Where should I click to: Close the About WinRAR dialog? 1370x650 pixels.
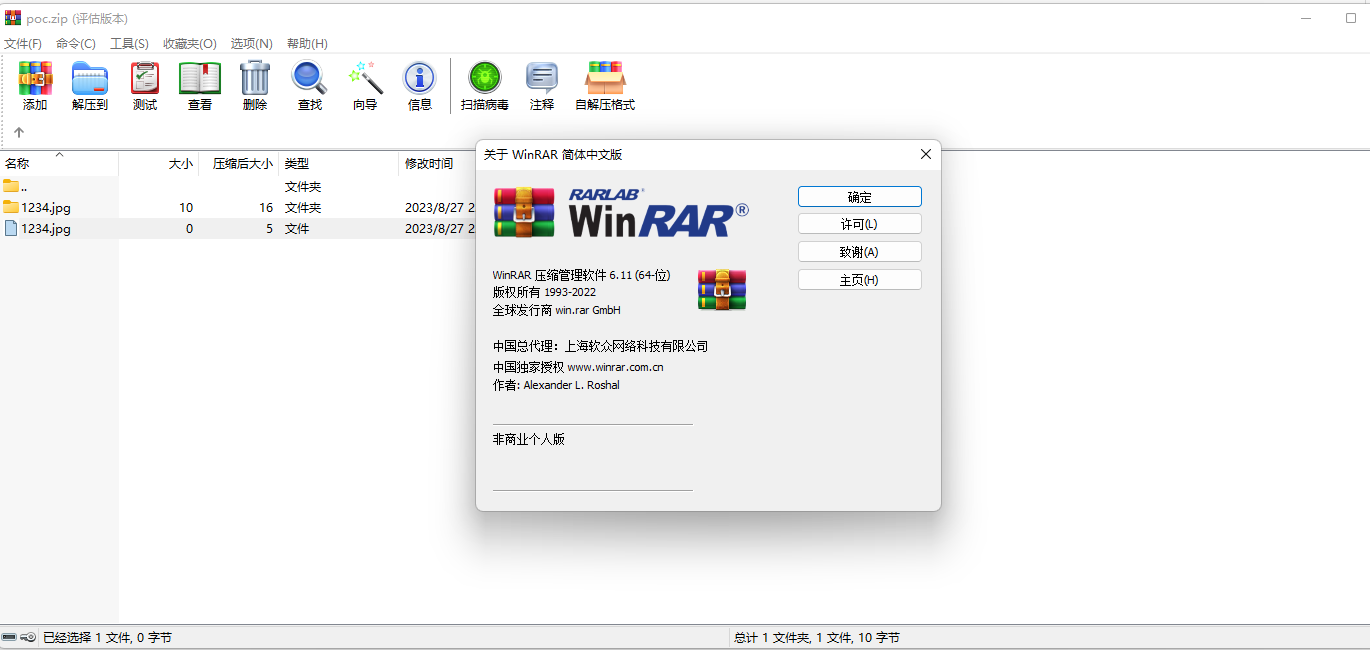click(925, 154)
